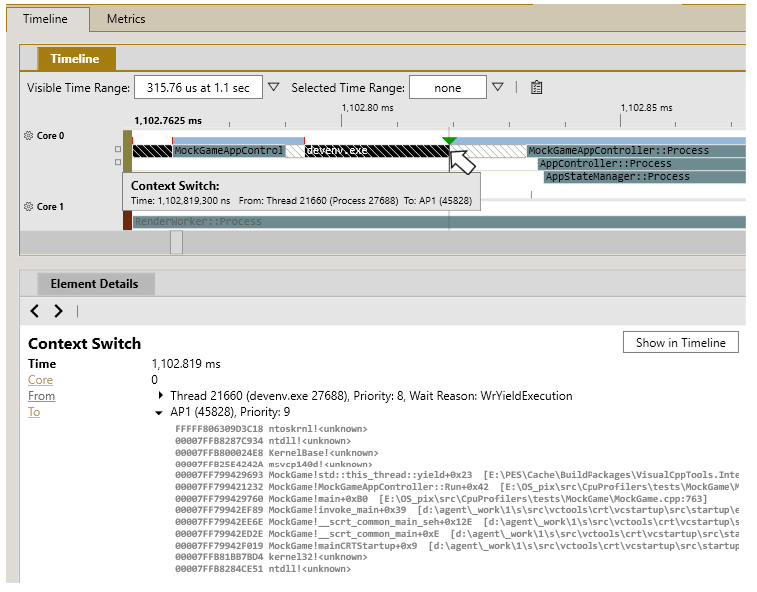Select the MockGameAppControl block on Core 0
Viewport: 757px width, 592px height.
tap(228, 151)
